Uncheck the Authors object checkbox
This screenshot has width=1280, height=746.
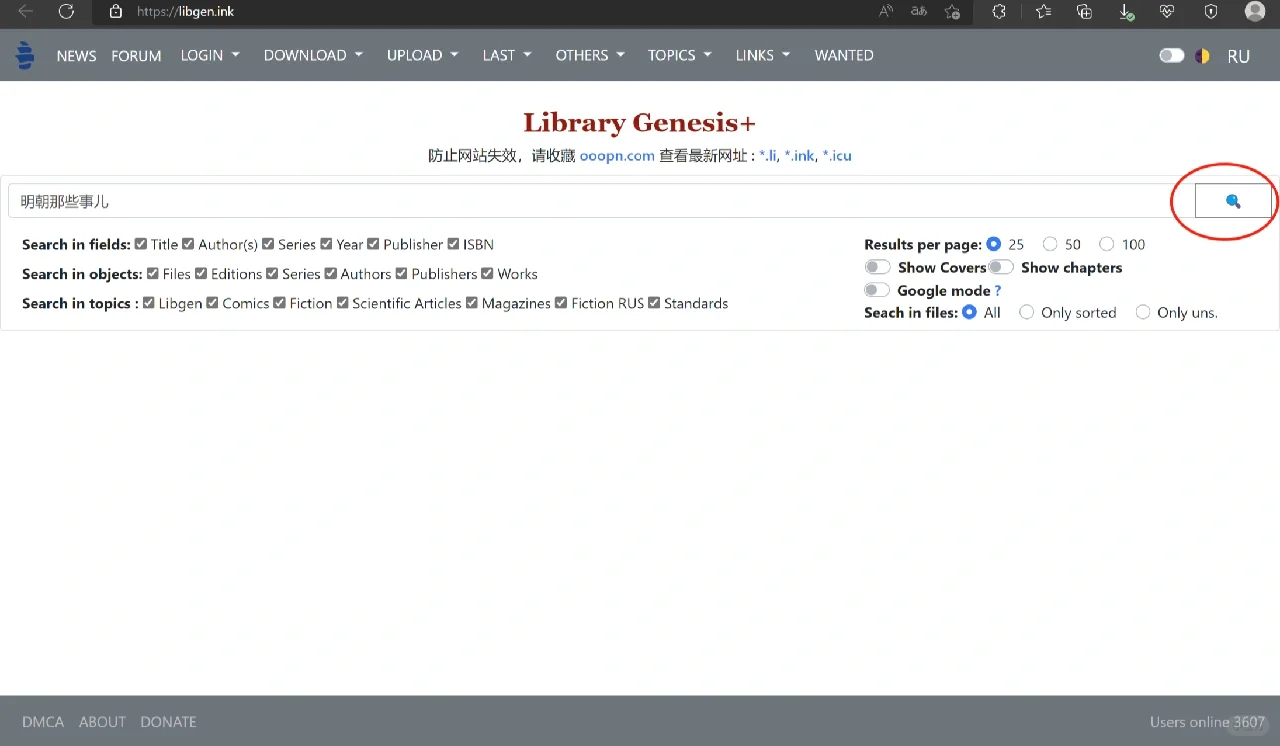pos(331,273)
